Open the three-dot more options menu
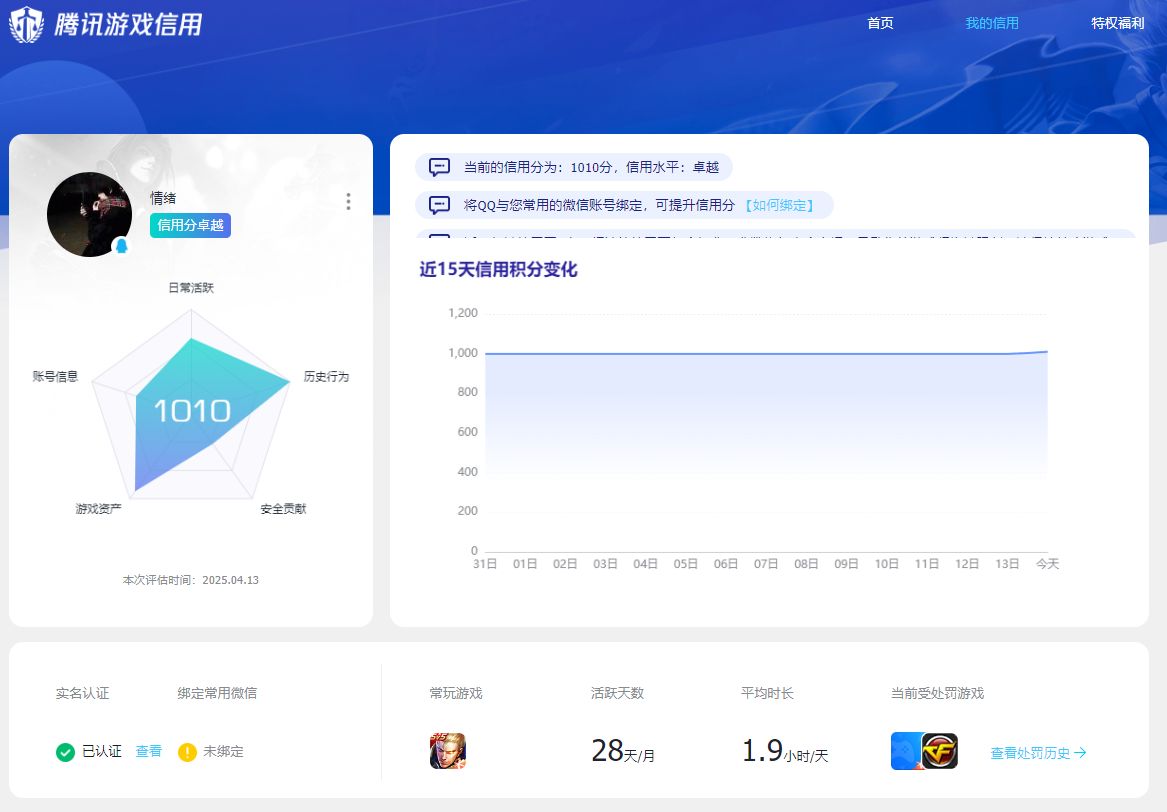Image resolution: width=1167 pixels, height=812 pixels. [348, 202]
